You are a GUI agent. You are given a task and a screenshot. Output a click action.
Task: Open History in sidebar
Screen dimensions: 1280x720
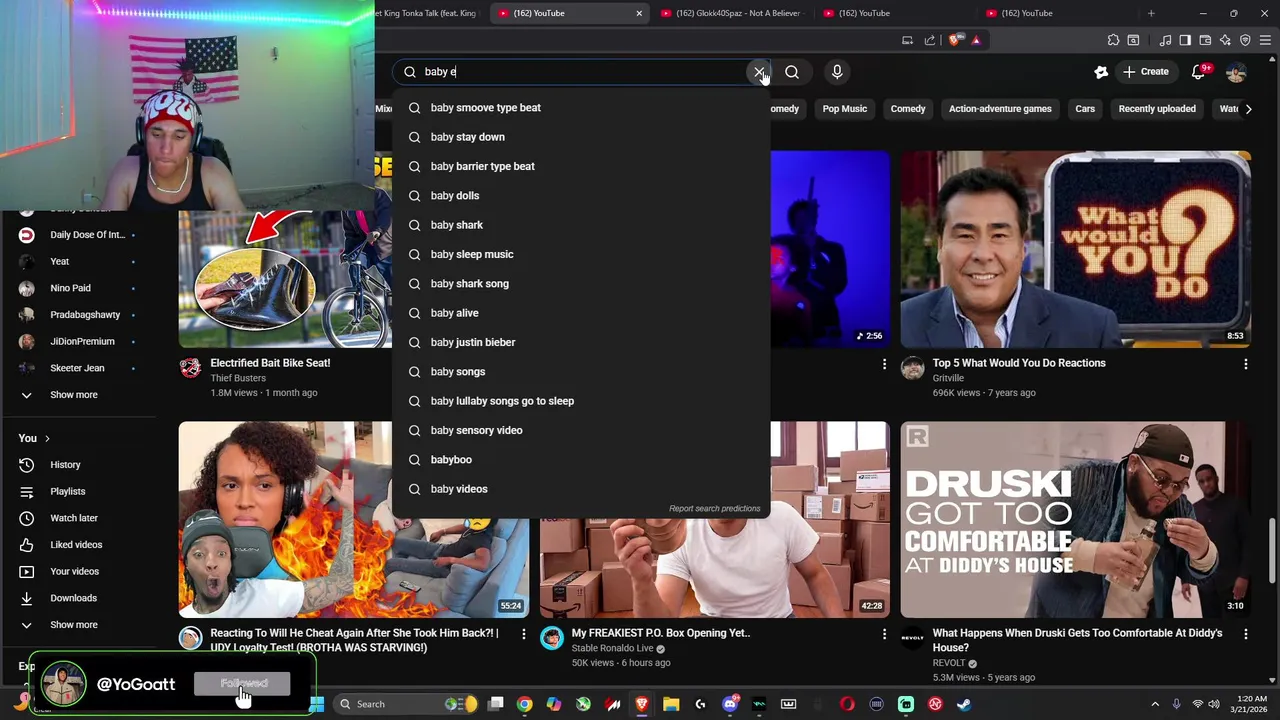(x=65, y=465)
